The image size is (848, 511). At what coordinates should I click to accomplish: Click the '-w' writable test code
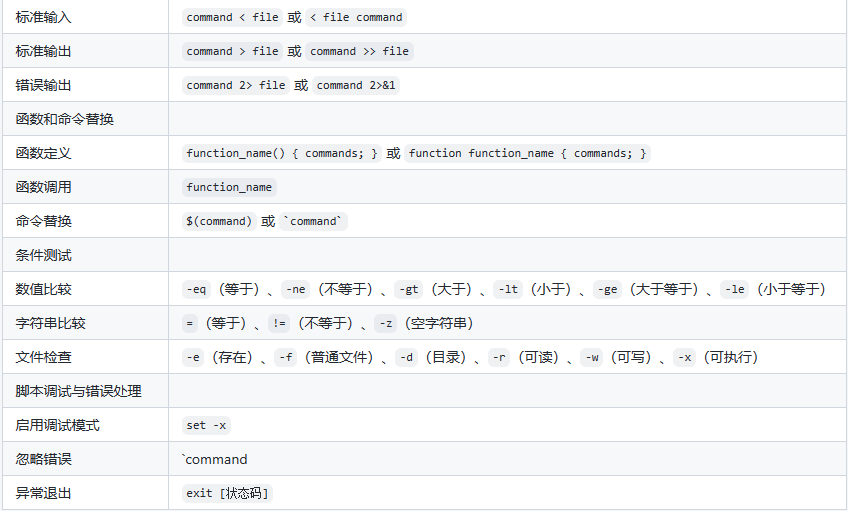coord(592,357)
